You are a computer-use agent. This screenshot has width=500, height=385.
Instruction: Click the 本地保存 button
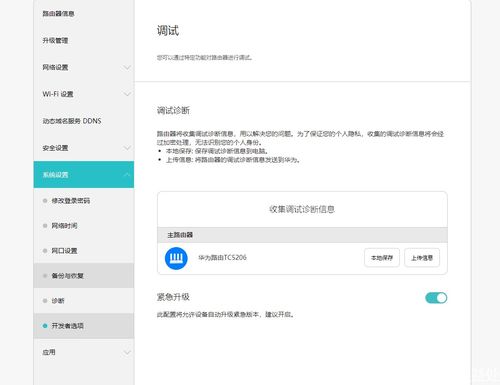click(x=382, y=258)
